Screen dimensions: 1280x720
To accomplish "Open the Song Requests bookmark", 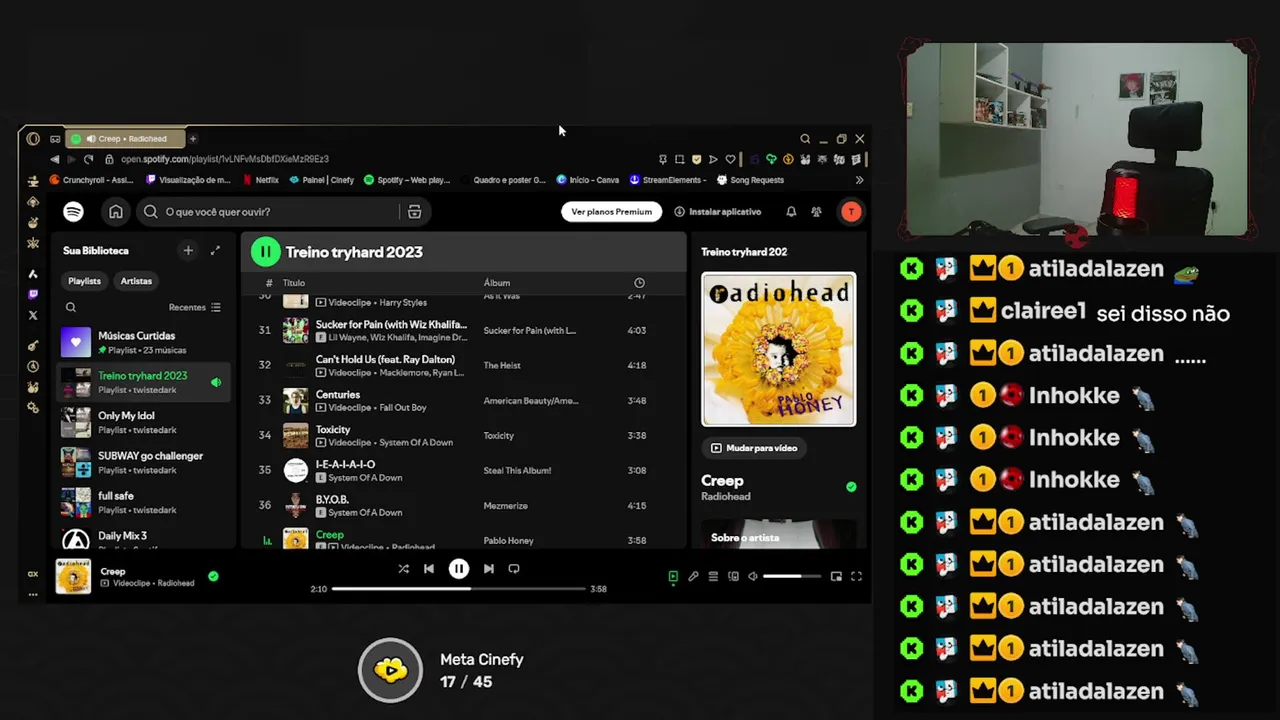I will click(750, 180).
